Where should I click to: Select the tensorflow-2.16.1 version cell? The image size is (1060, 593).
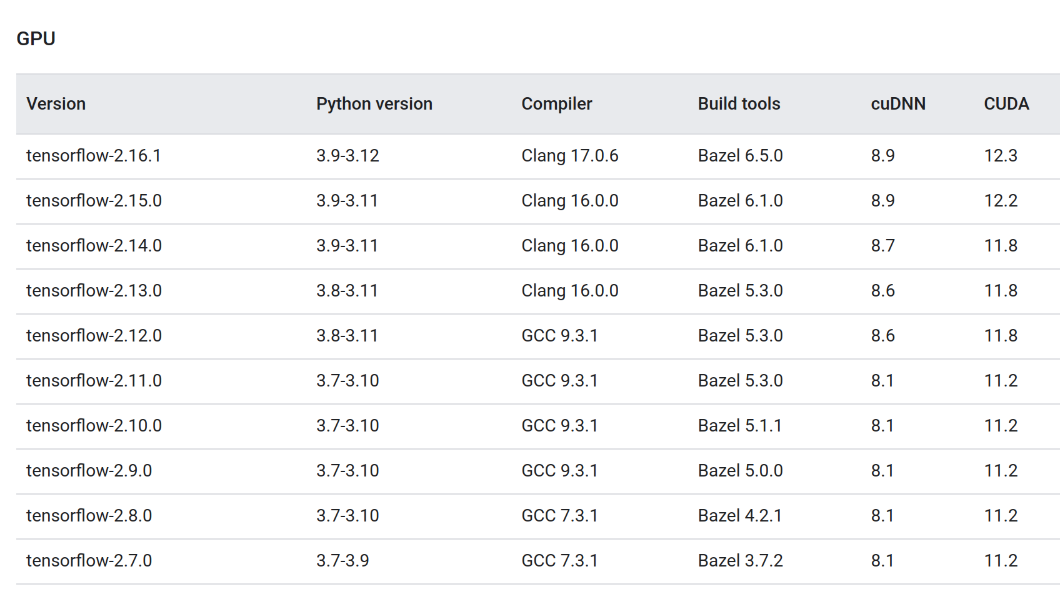[x=94, y=156]
